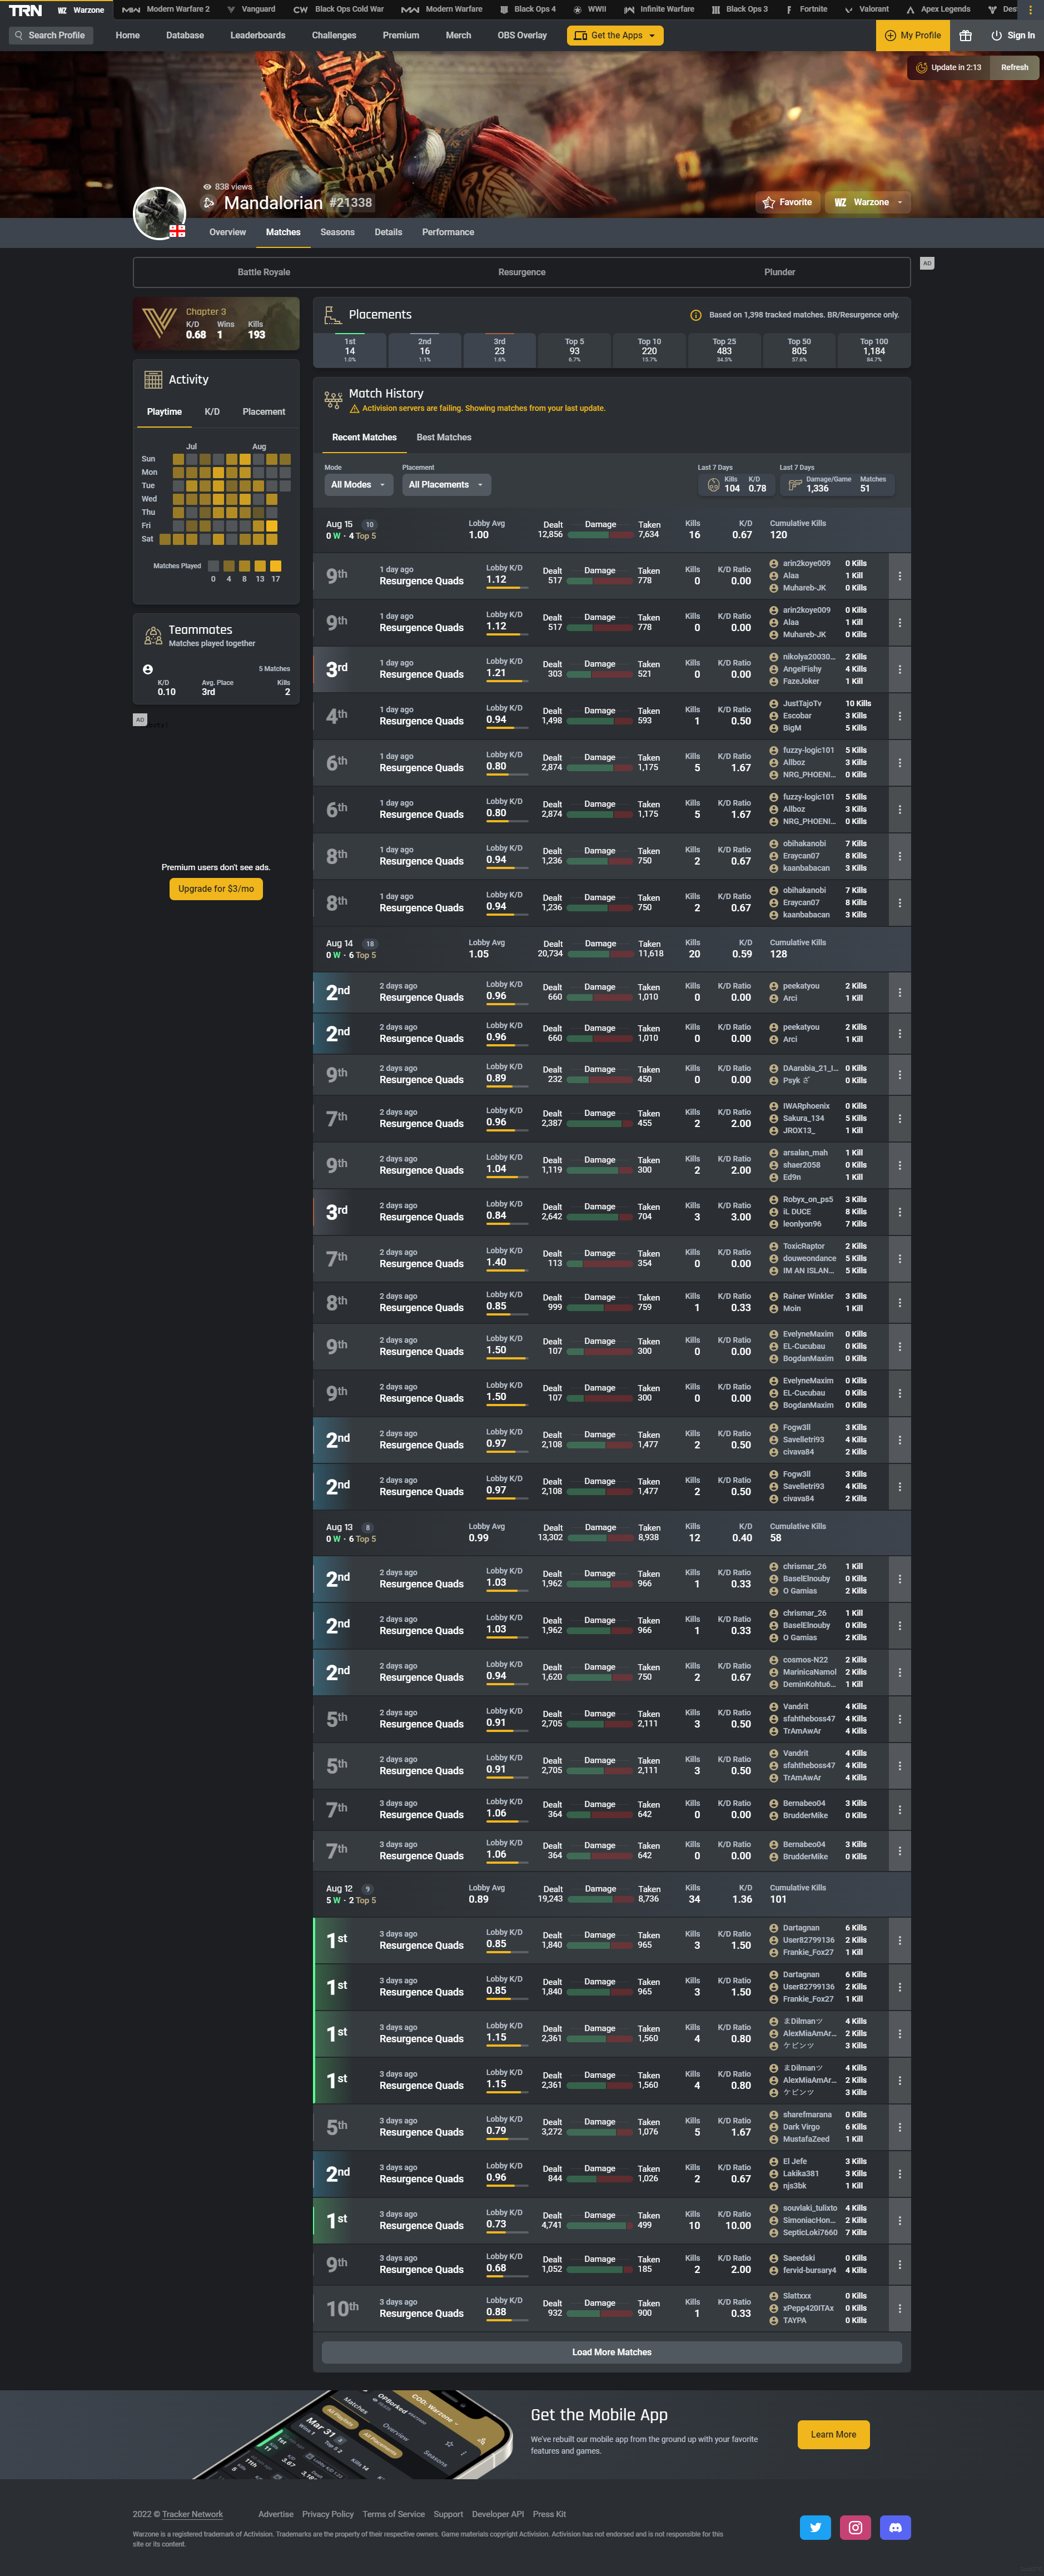Switch to Best Matches tab
The width and height of the screenshot is (1044, 2576).
[444, 438]
